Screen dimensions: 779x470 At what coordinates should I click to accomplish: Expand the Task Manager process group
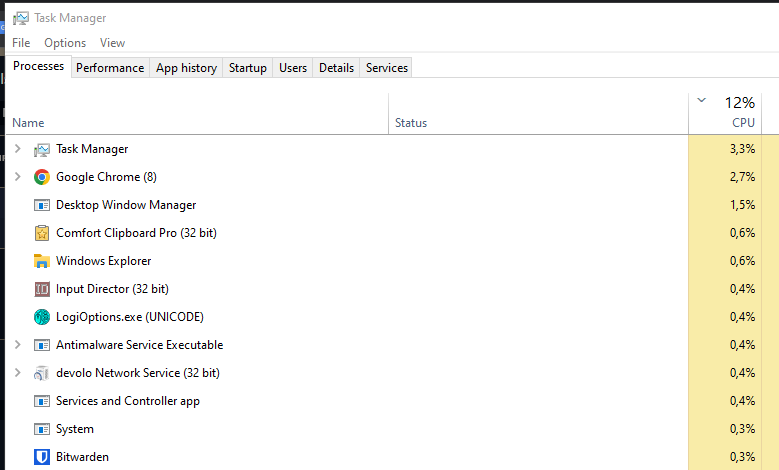tap(16, 149)
